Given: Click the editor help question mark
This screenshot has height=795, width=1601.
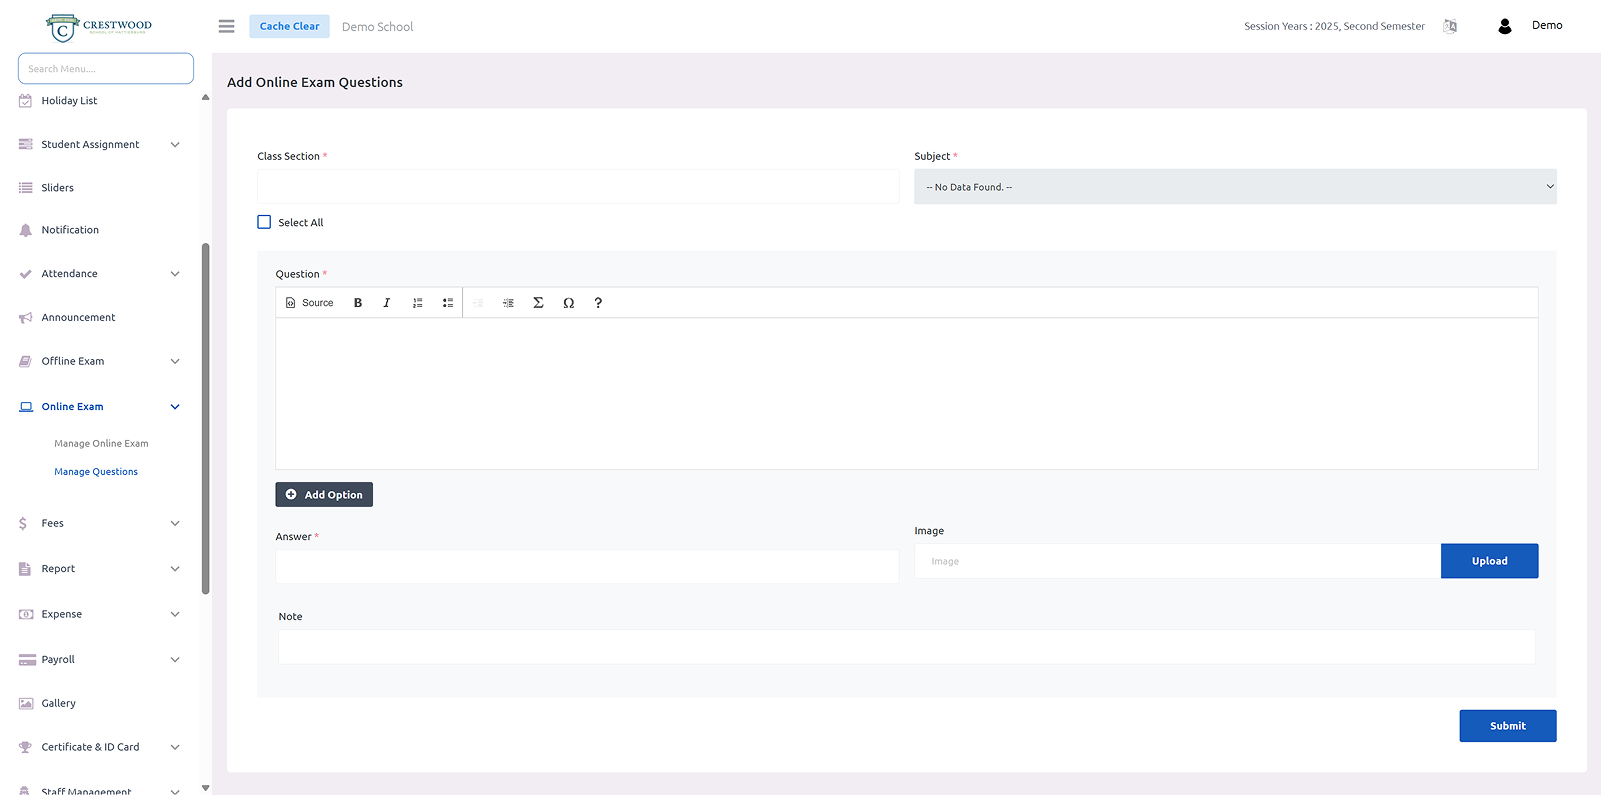Looking at the screenshot, I should coord(598,303).
